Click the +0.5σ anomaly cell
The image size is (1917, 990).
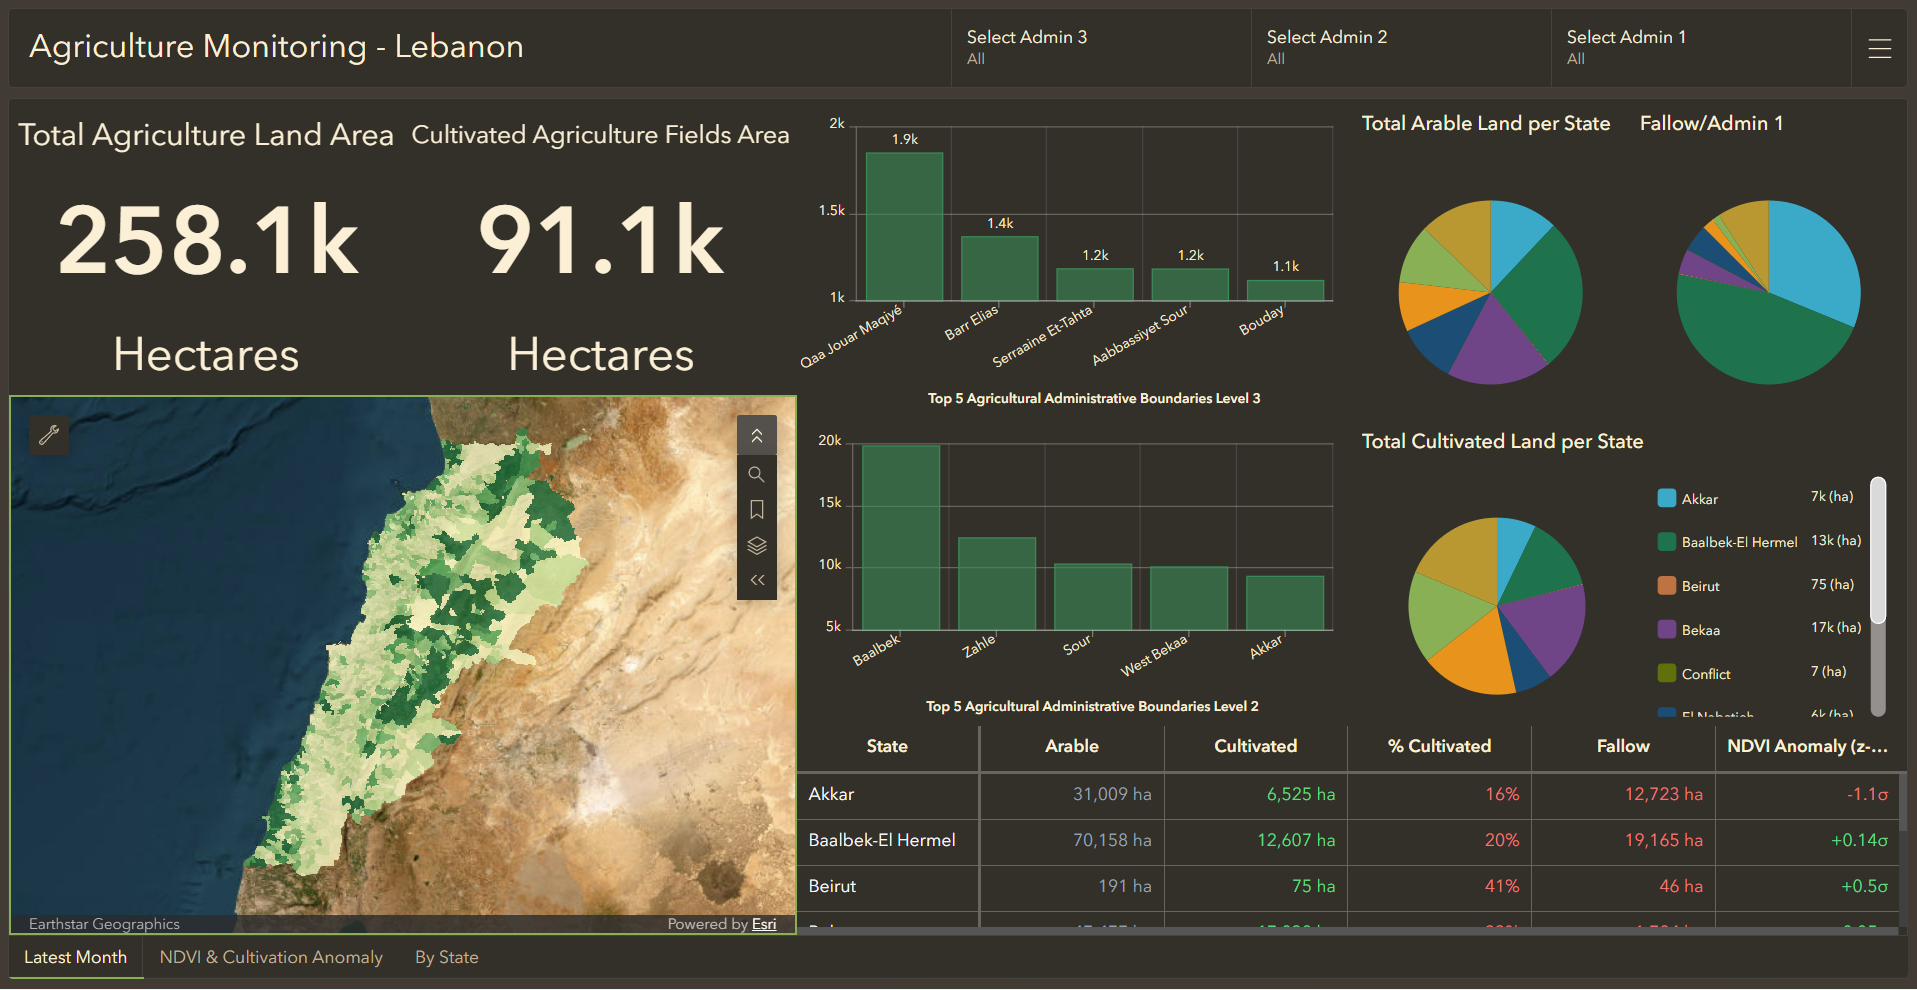1808,886
